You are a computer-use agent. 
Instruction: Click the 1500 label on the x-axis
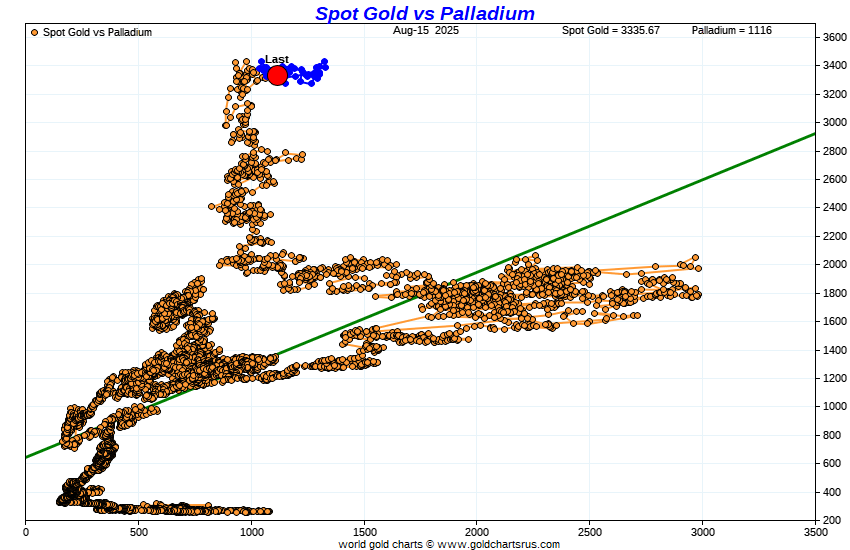pyautogui.click(x=364, y=533)
